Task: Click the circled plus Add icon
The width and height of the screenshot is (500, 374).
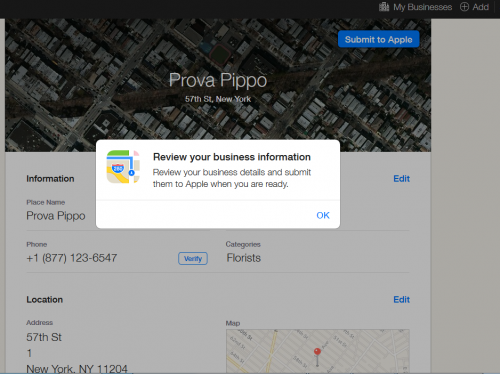Action: 464,7
